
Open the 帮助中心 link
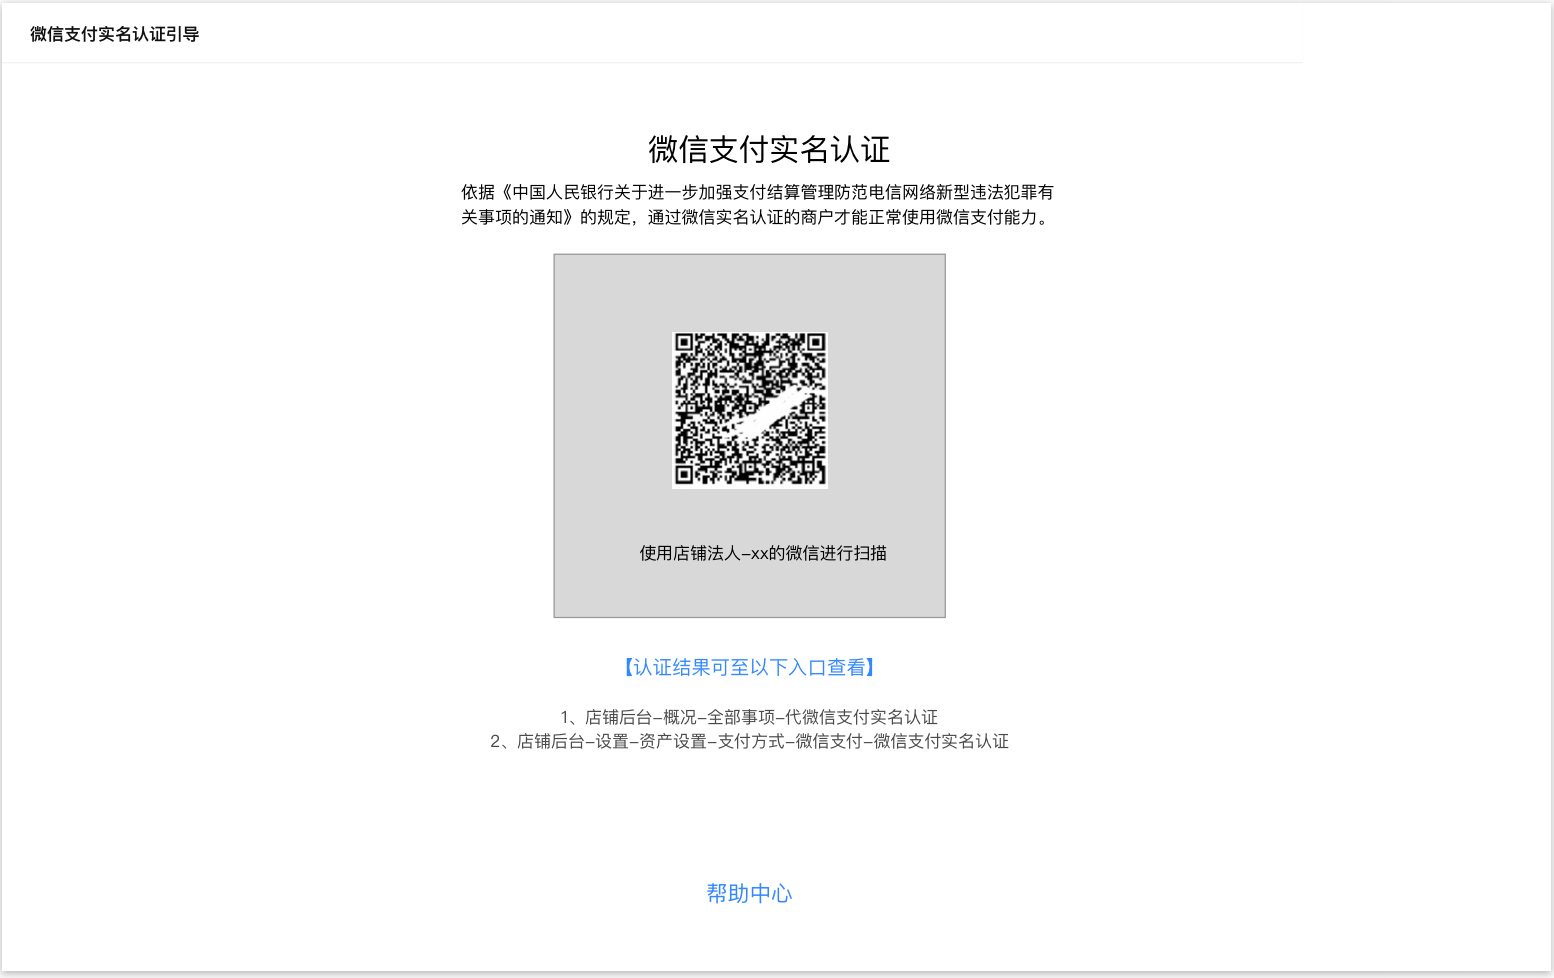749,893
